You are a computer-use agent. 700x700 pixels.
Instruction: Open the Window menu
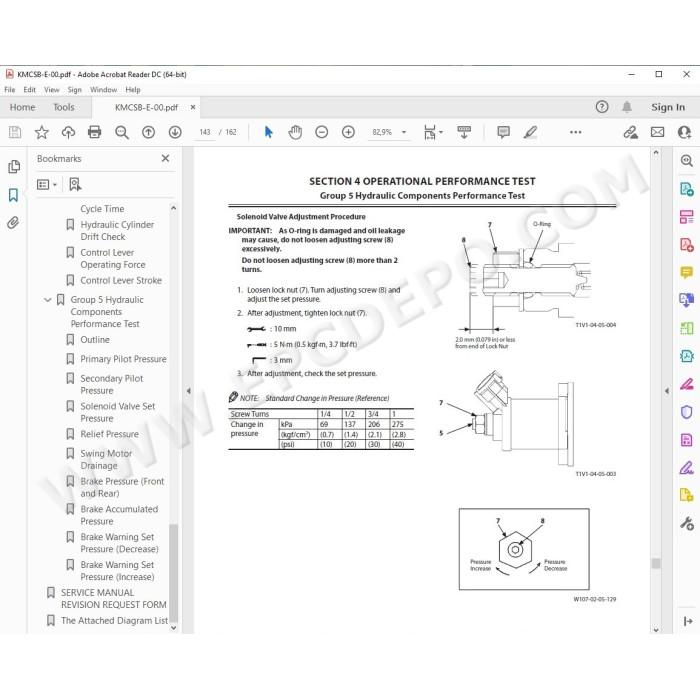click(103, 90)
